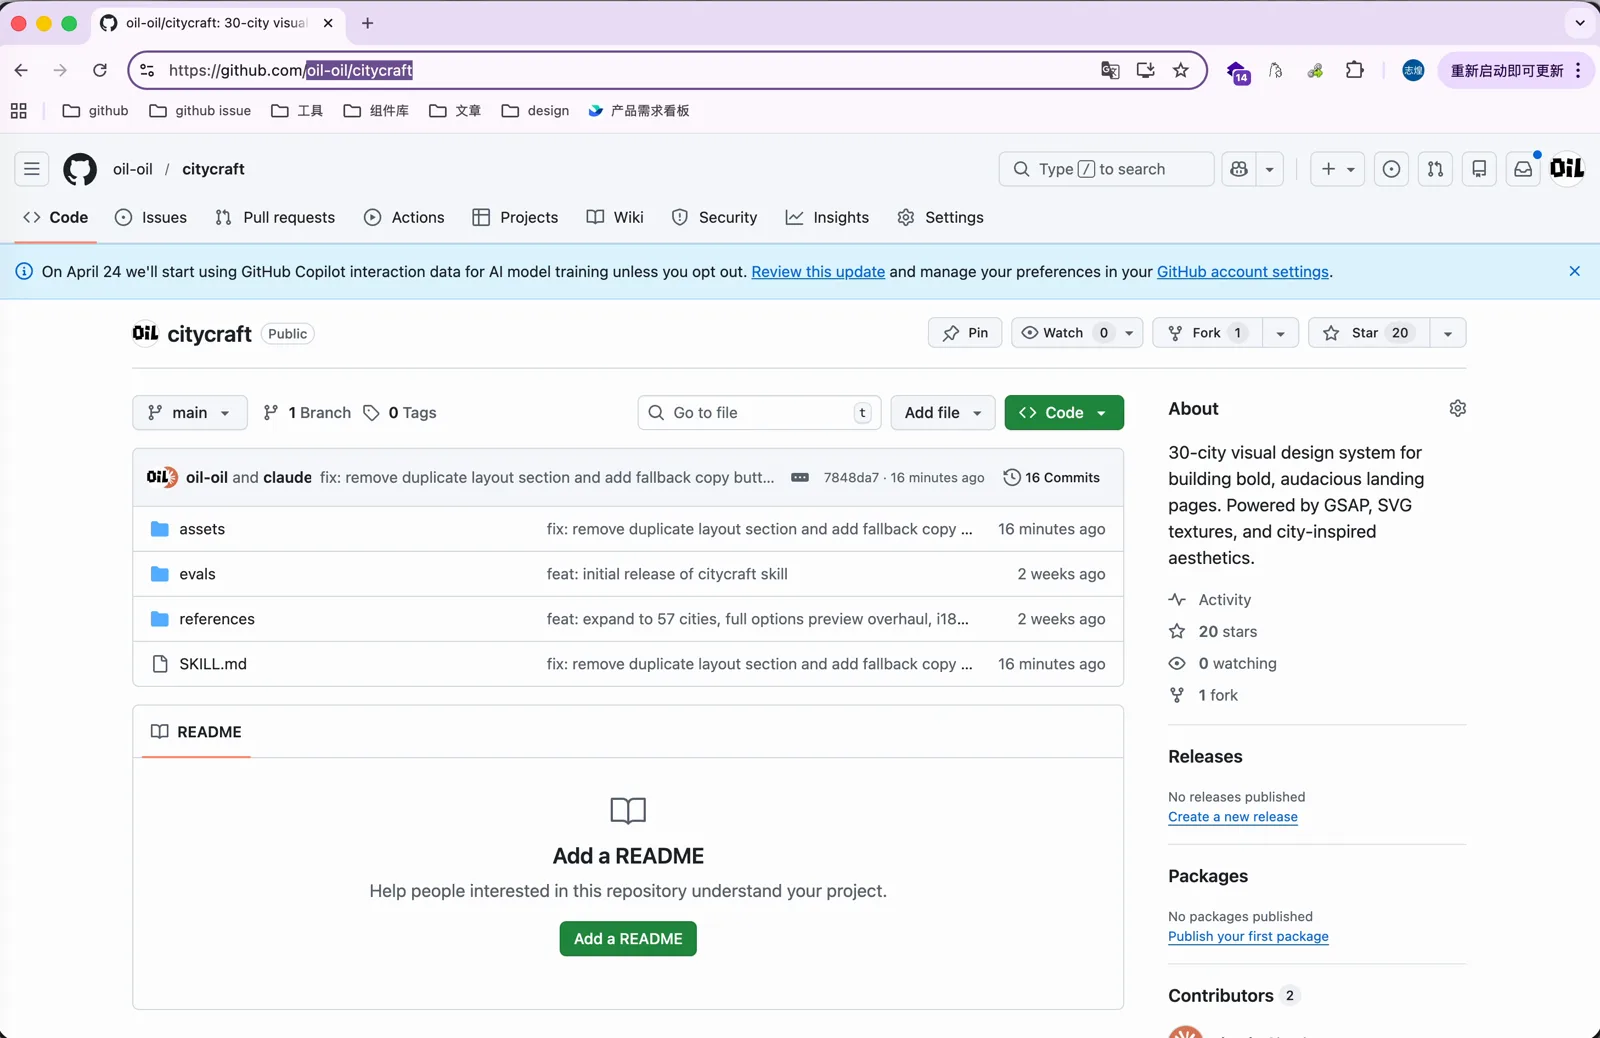Open the references folder
Viewport: 1600px width, 1038px height.
tap(217, 619)
